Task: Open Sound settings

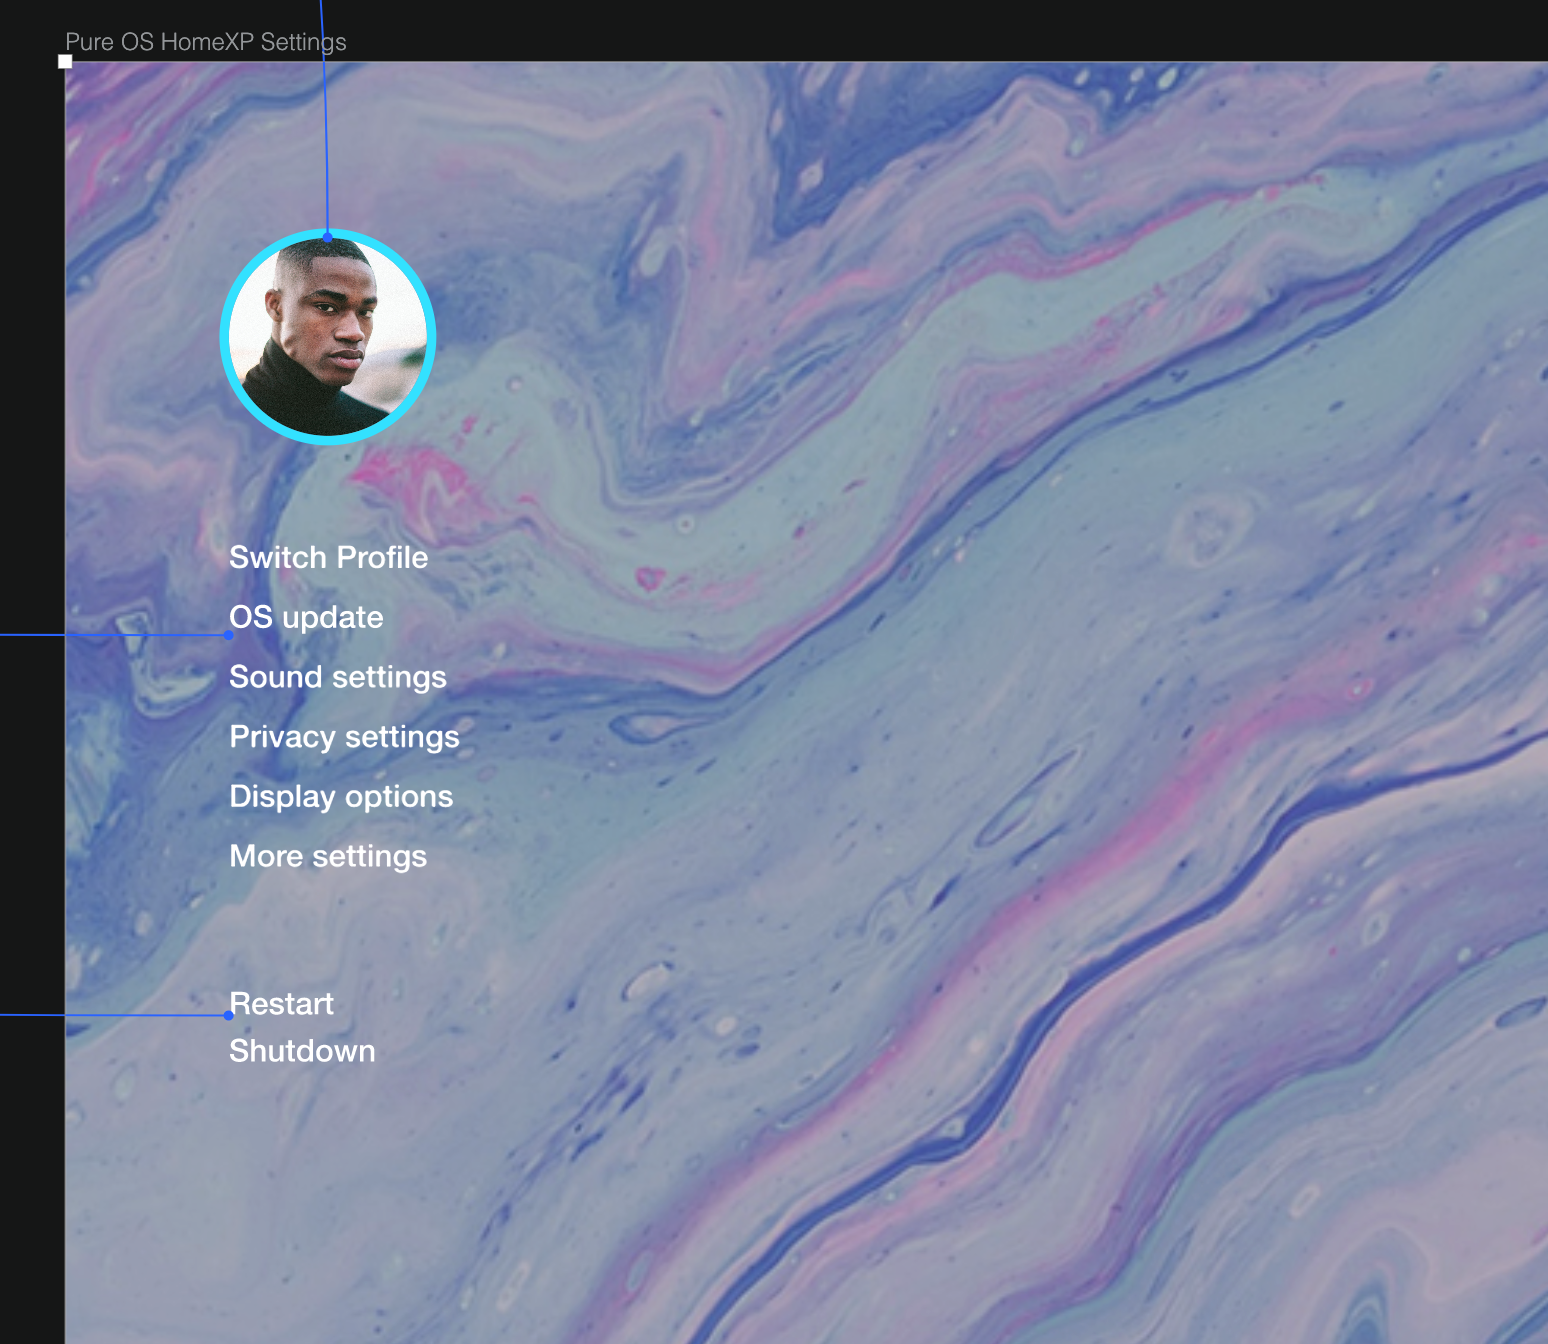Action: [x=338, y=677]
